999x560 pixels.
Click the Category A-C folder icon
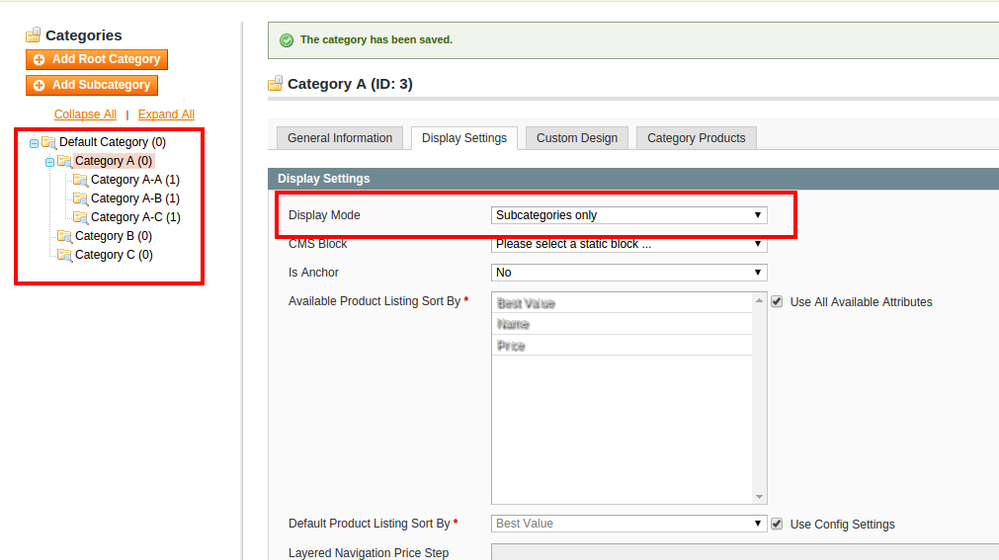click(80, 217)
